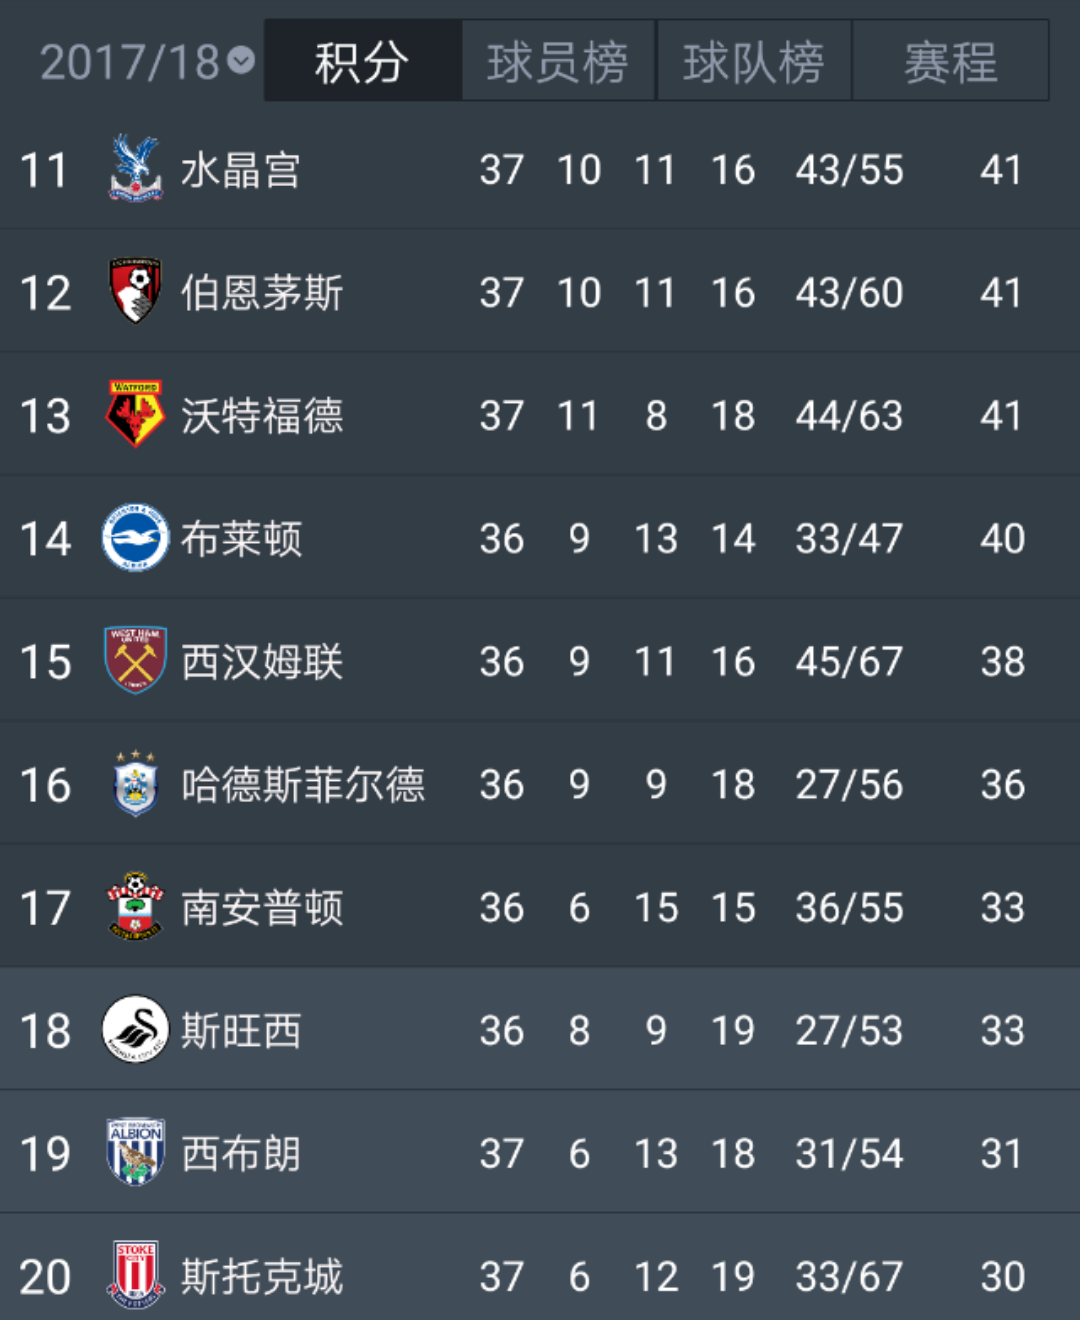Click the Huddersfield club crest
The height and width of the screenshot is (1320, 1080).
point(135,784)
